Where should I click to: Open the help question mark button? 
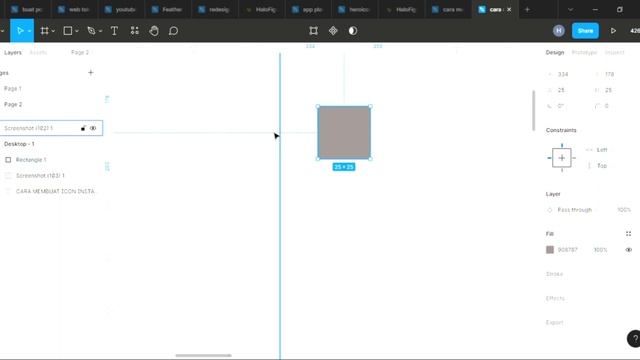click(x=634, y=338)
